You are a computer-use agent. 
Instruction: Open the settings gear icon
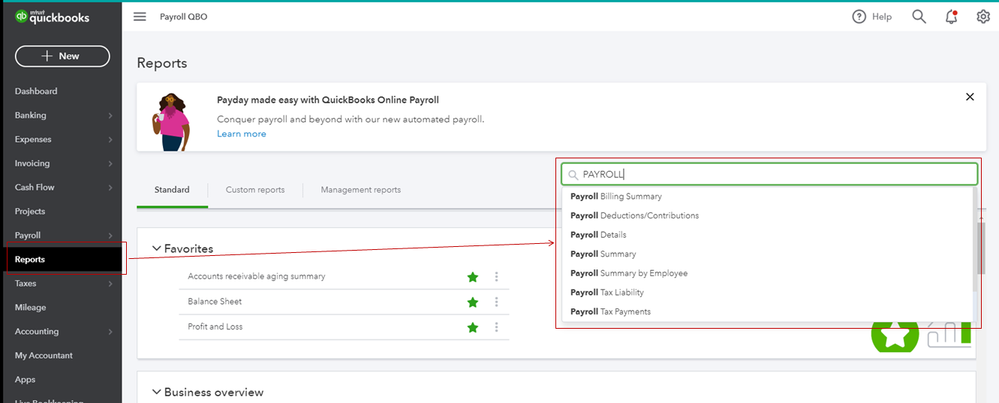click(x=983, y=17)
